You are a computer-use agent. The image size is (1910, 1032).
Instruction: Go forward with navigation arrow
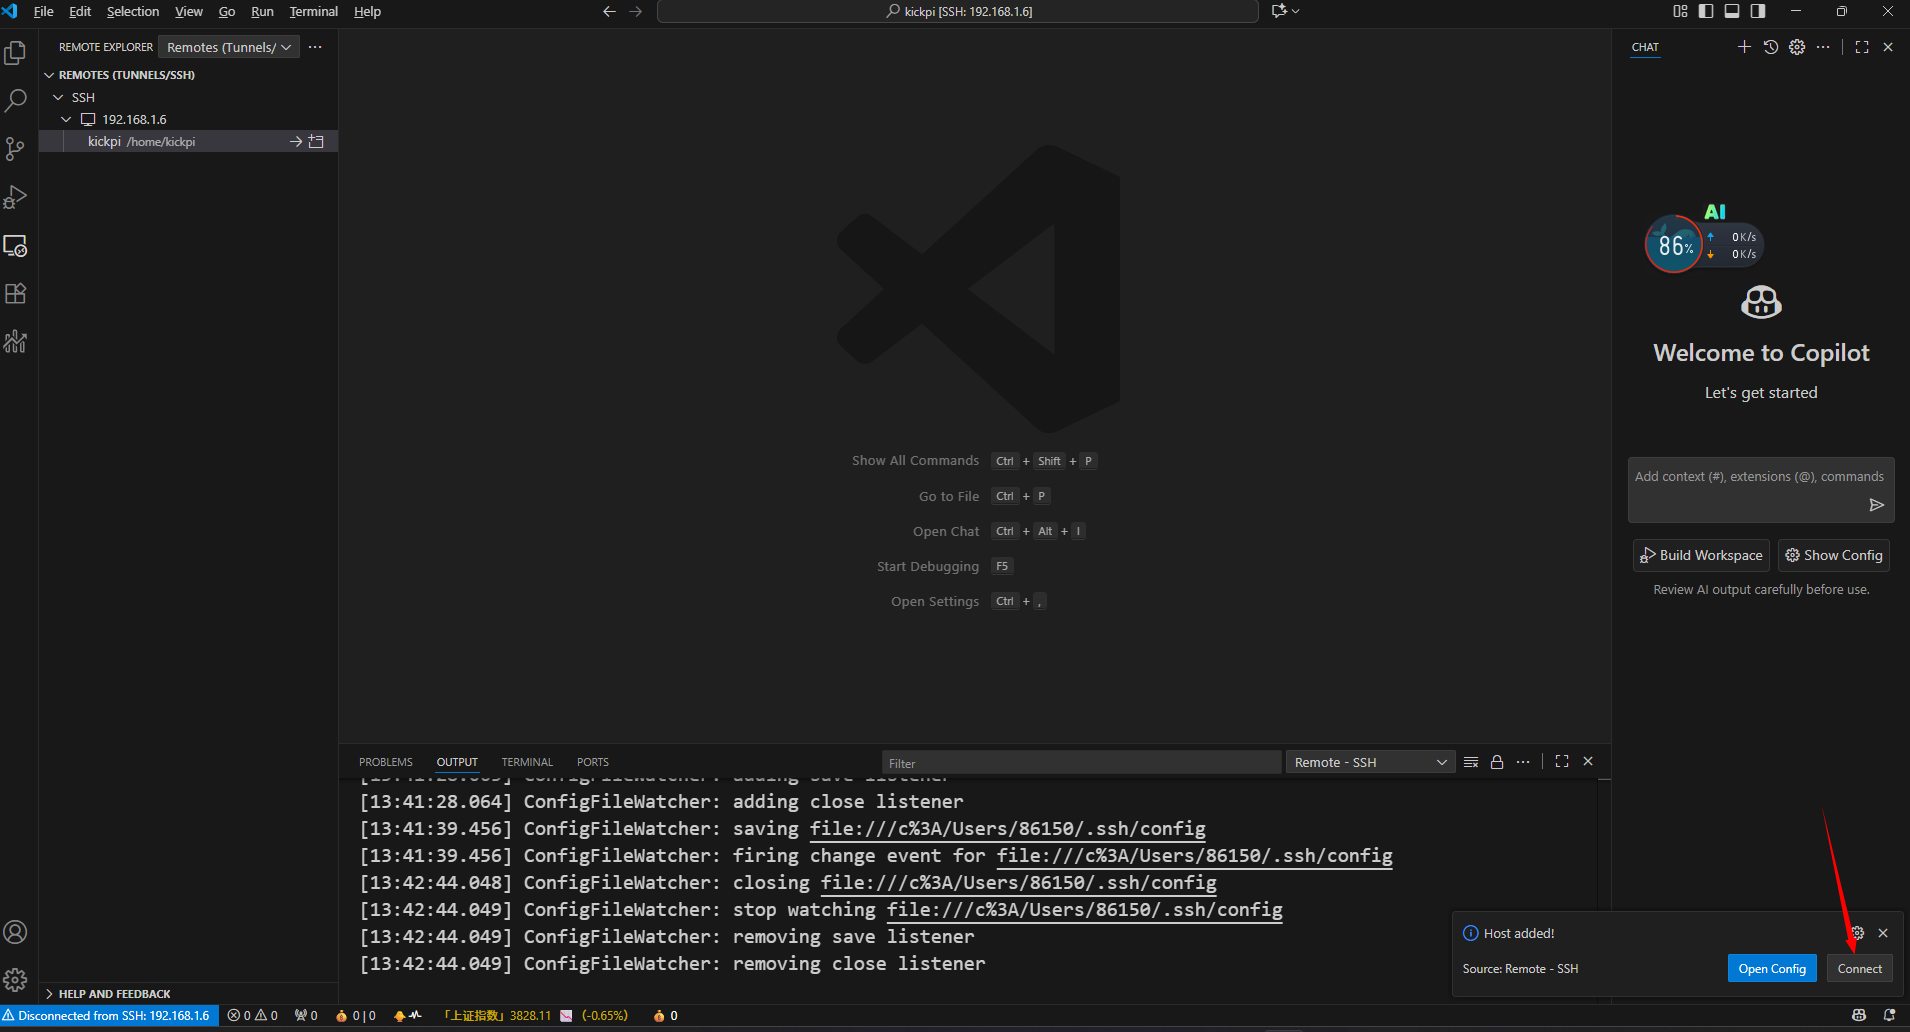[636, 11]
